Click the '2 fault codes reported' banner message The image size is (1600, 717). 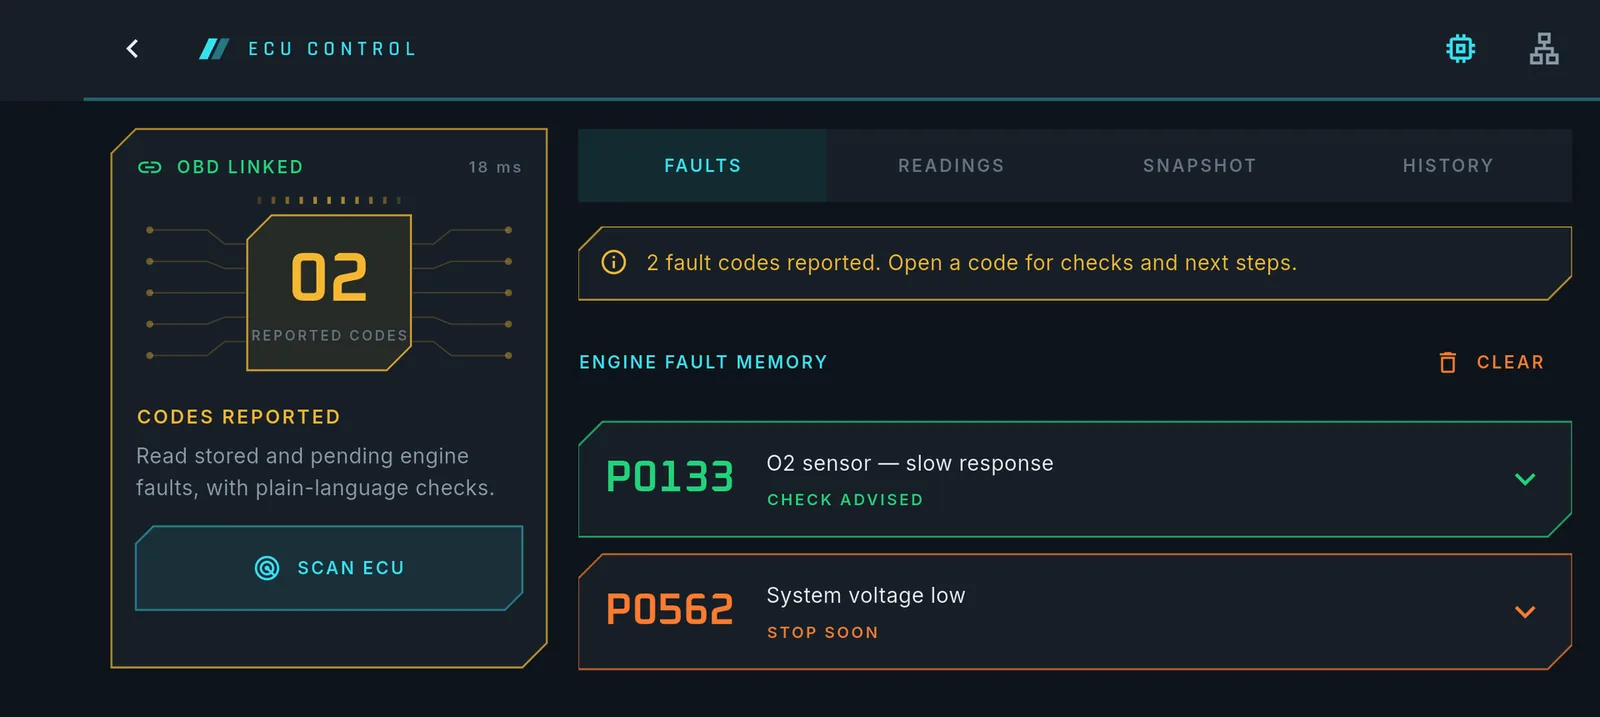[971, 263]
